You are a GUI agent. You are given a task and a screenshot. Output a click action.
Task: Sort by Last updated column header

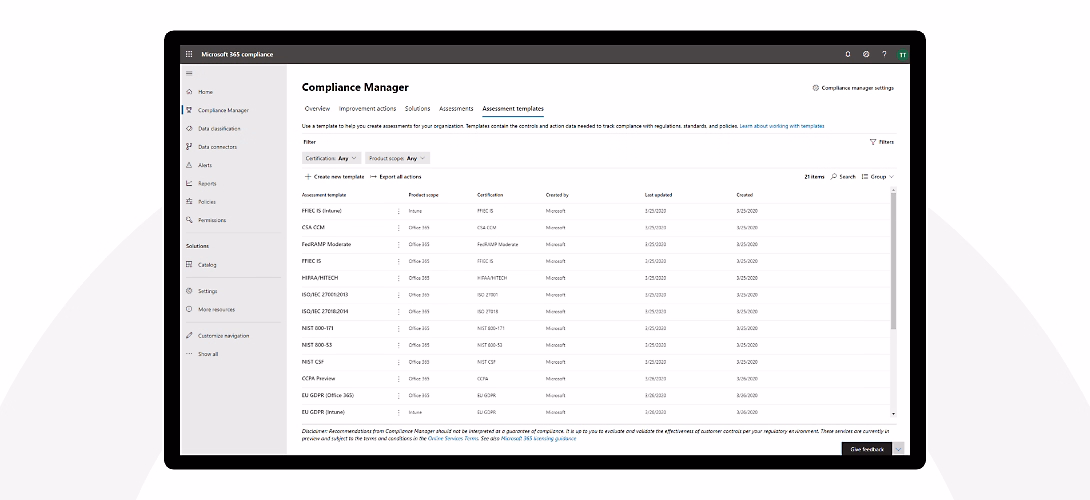coord(658,195)
